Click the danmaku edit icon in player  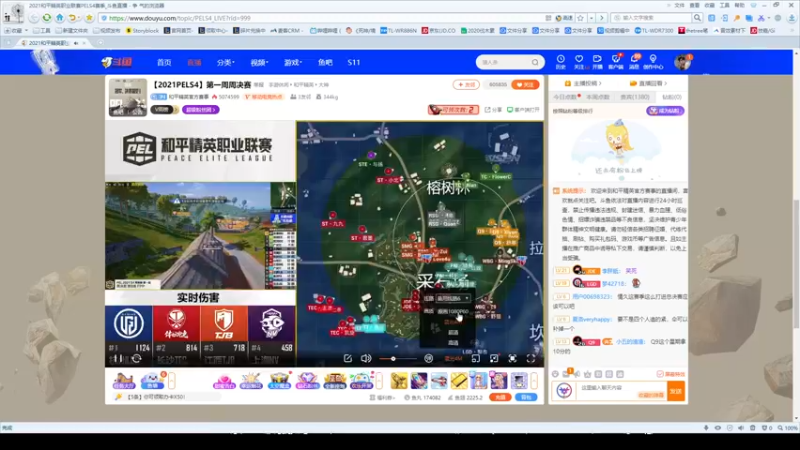pyautogui.click(x=347, y=359)
